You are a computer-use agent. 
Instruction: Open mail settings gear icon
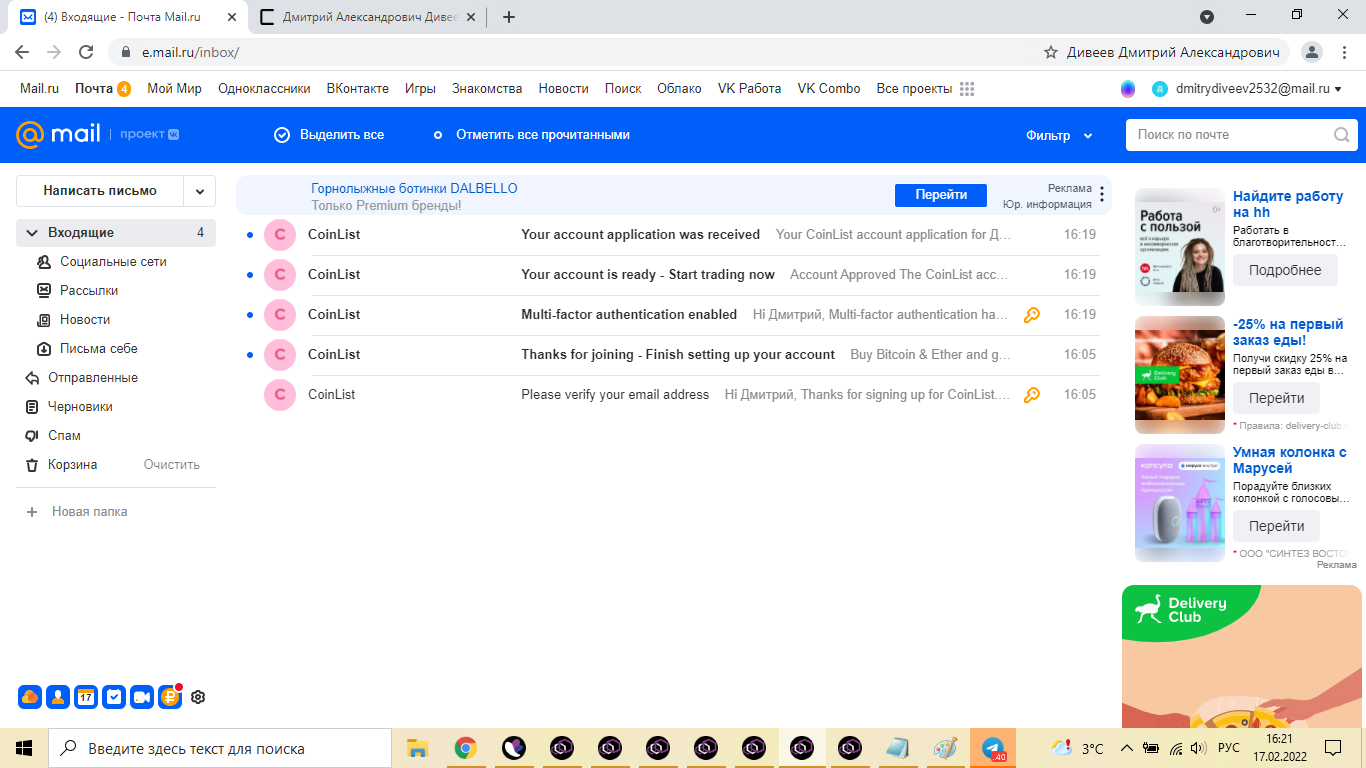pos(198,697)
